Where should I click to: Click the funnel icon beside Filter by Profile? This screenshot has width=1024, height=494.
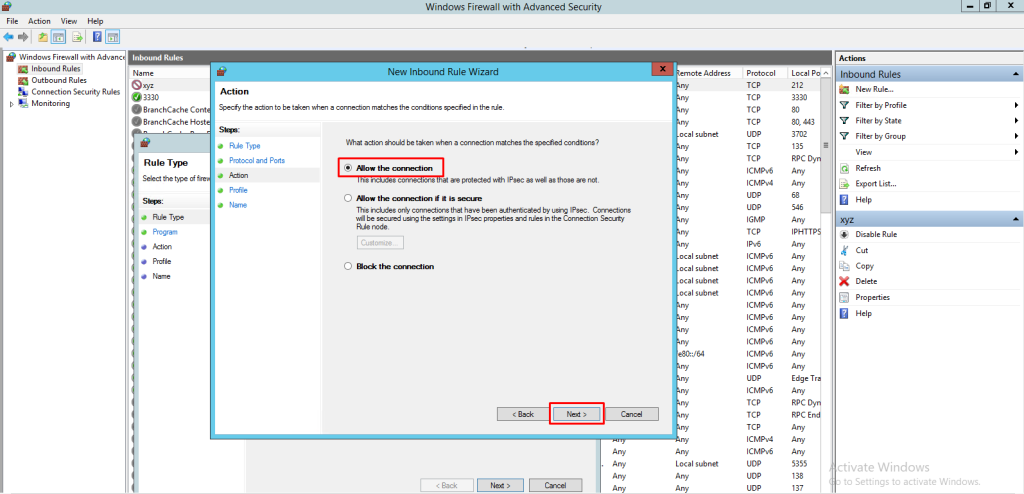coord(844,105)
